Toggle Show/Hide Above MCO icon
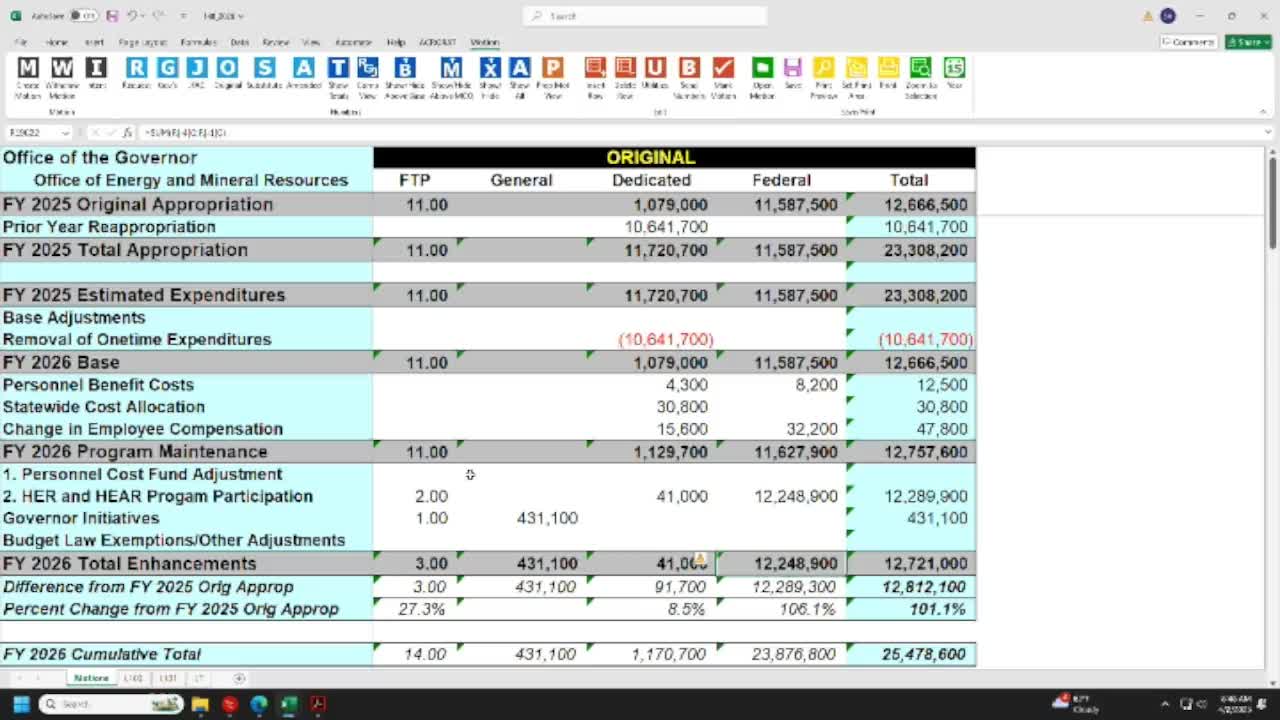 tap(451, 68)
